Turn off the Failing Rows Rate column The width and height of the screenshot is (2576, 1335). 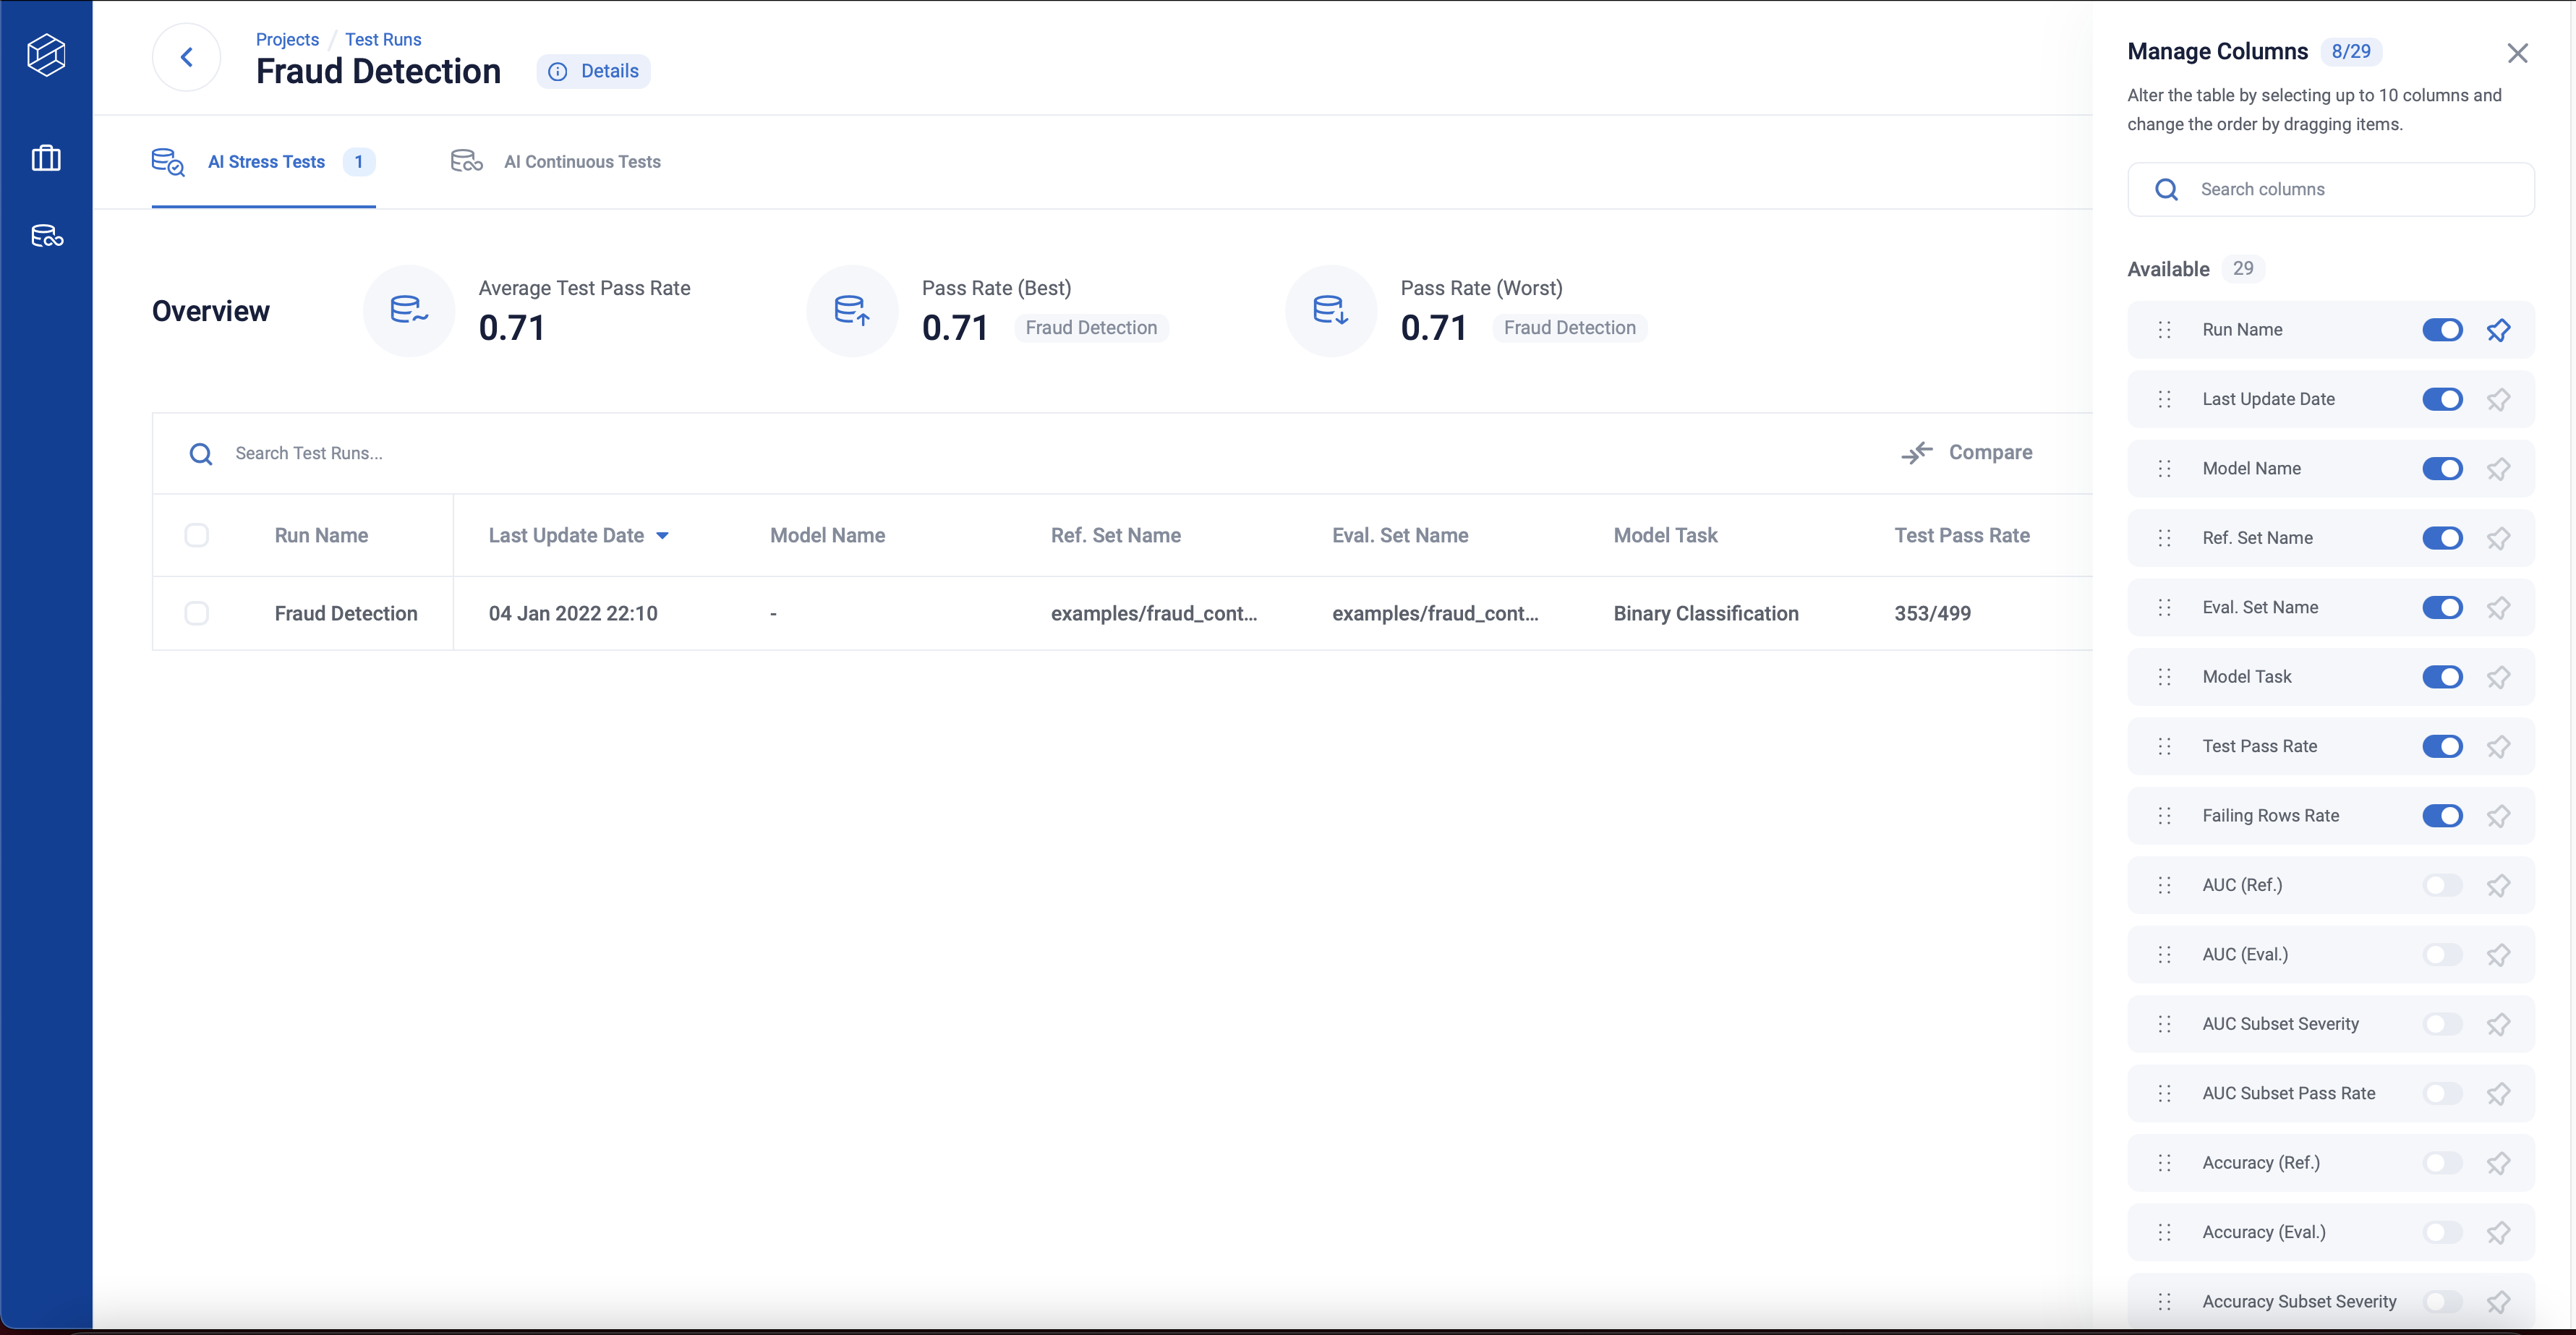pyautogui.click(x=2442, y=816)
